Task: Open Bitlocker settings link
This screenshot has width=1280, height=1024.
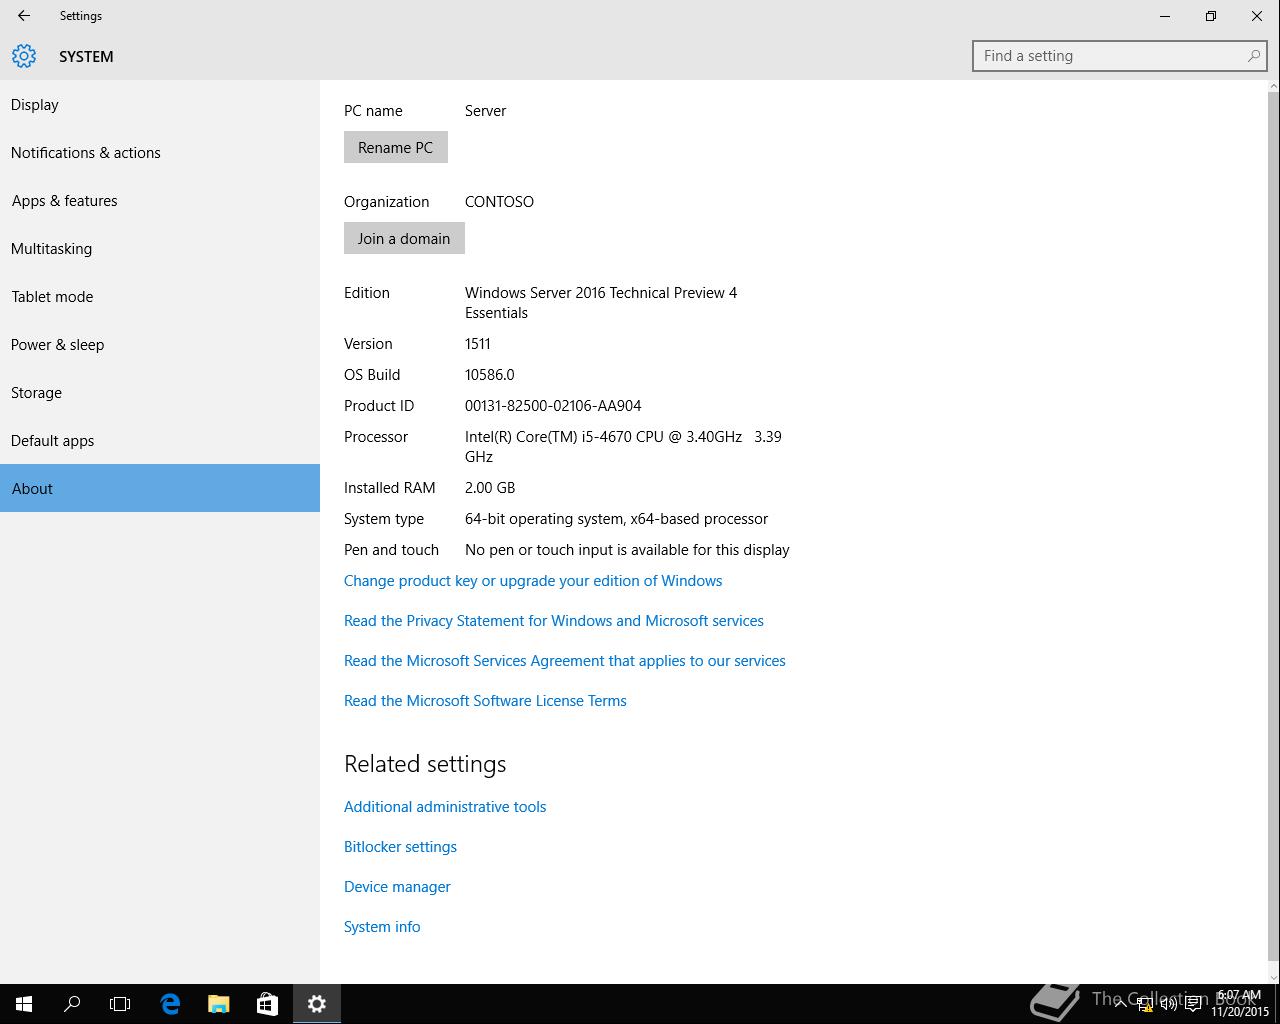Action: point(400,847)
